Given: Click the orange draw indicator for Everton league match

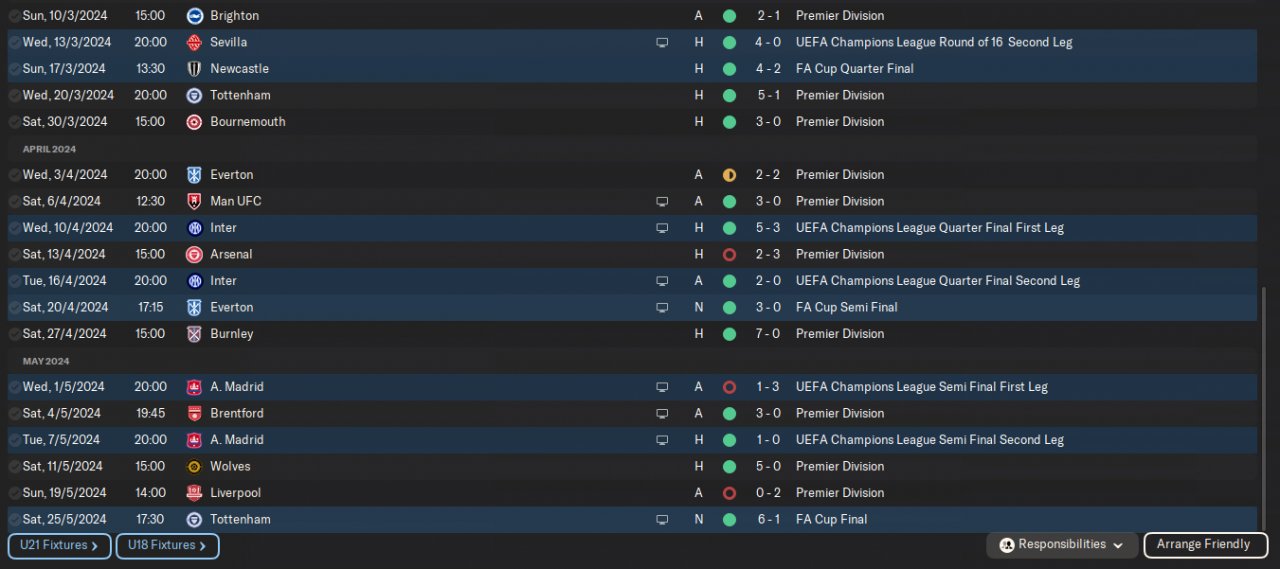Looking at the screenshot, I should click(729, 175).
